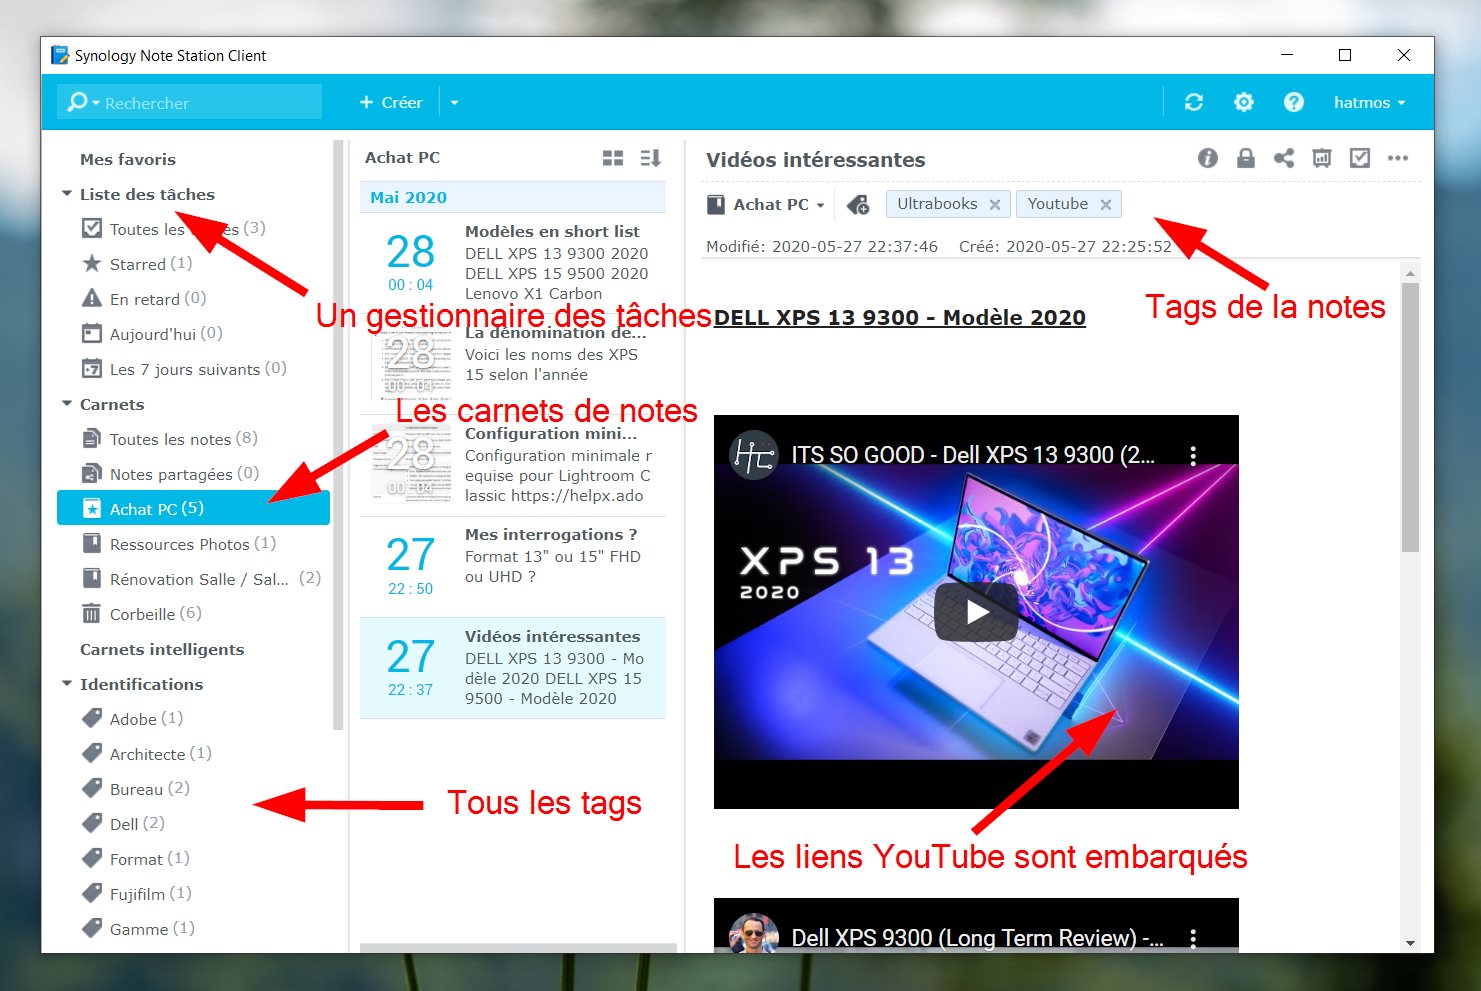Open settings via the gear icon
Screen dimensions: 1481x991
tap(1243, 102)
